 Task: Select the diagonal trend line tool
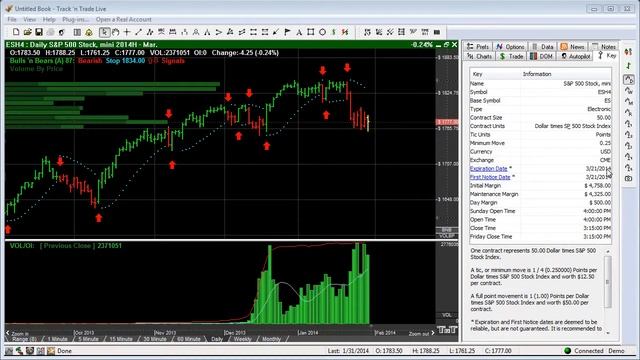pyautogui.click(x=138, y=32)
